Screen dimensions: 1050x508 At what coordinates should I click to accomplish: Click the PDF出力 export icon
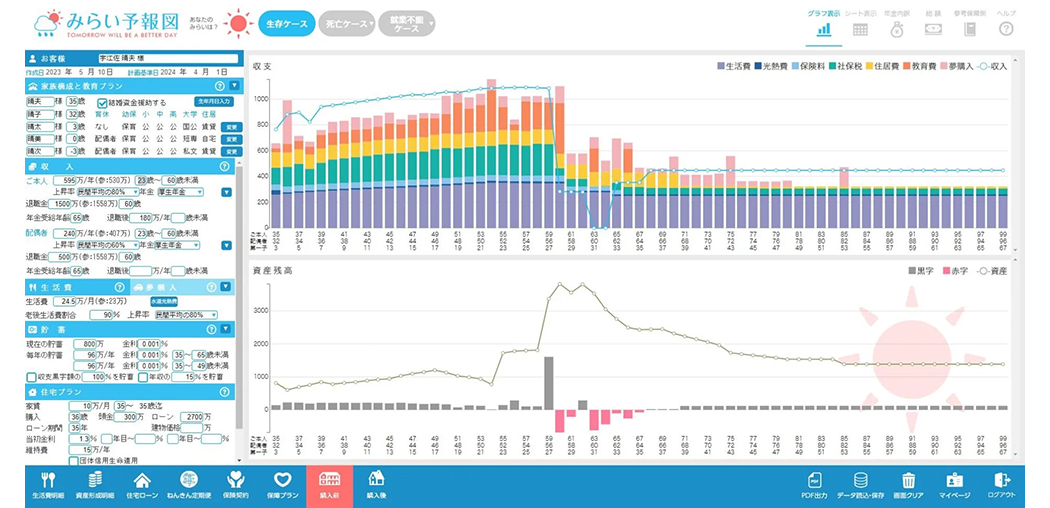click(815, 485)
